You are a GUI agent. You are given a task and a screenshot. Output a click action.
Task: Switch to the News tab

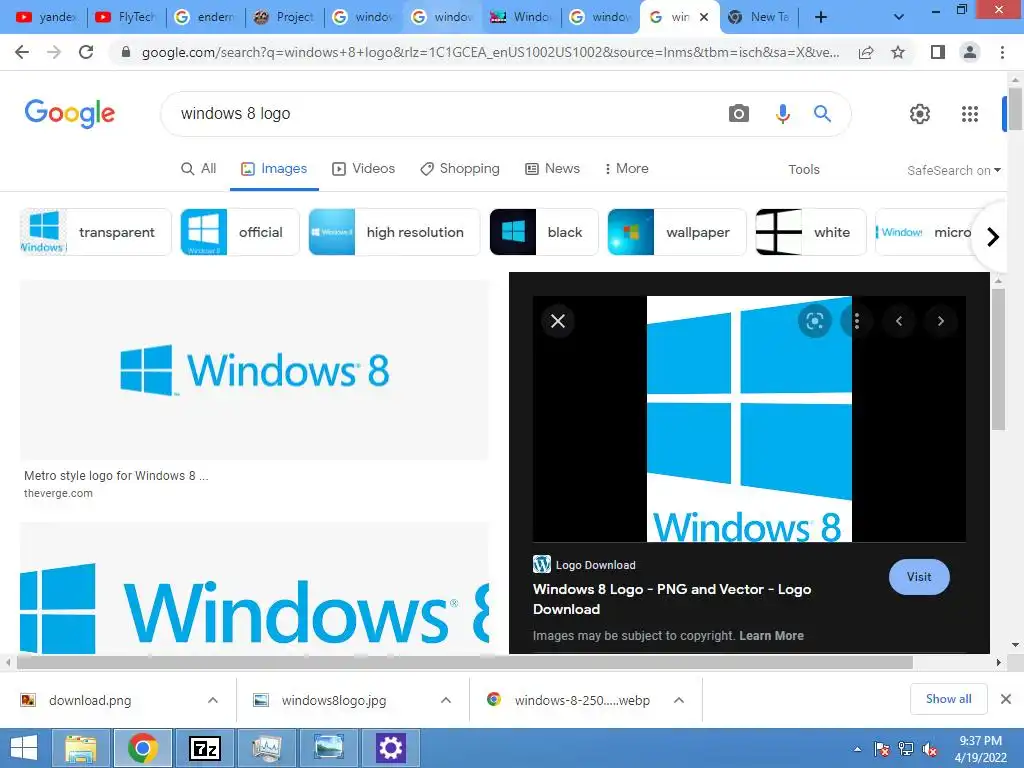click(552, 168)
